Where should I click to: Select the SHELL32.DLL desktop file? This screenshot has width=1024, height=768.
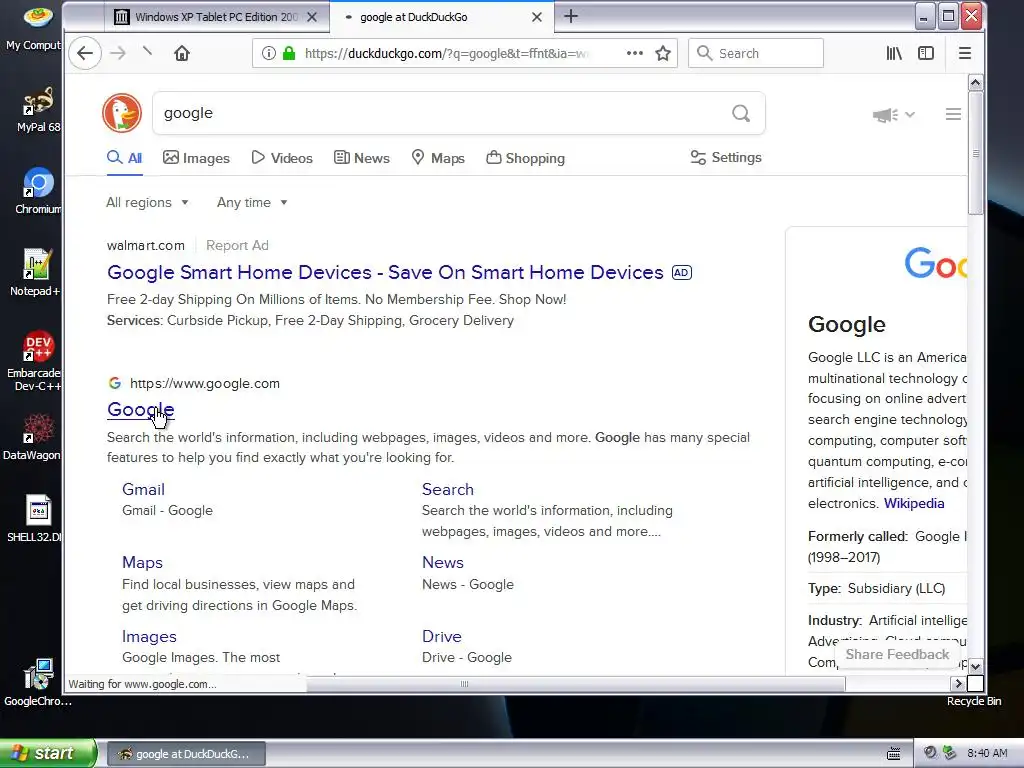tap(35, 519)
